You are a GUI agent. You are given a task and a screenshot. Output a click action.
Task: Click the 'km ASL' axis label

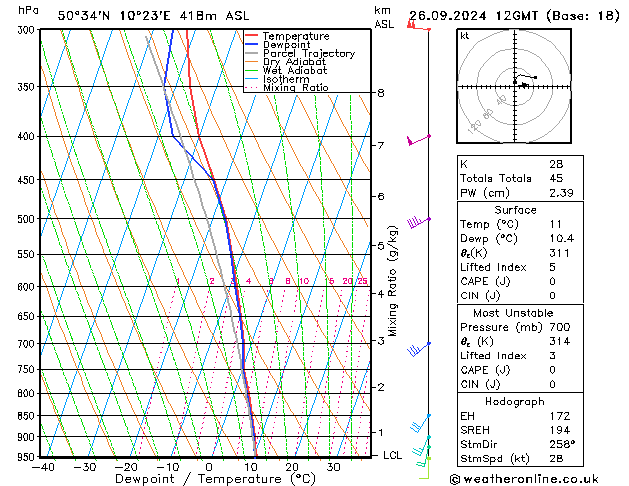(384, 17)
